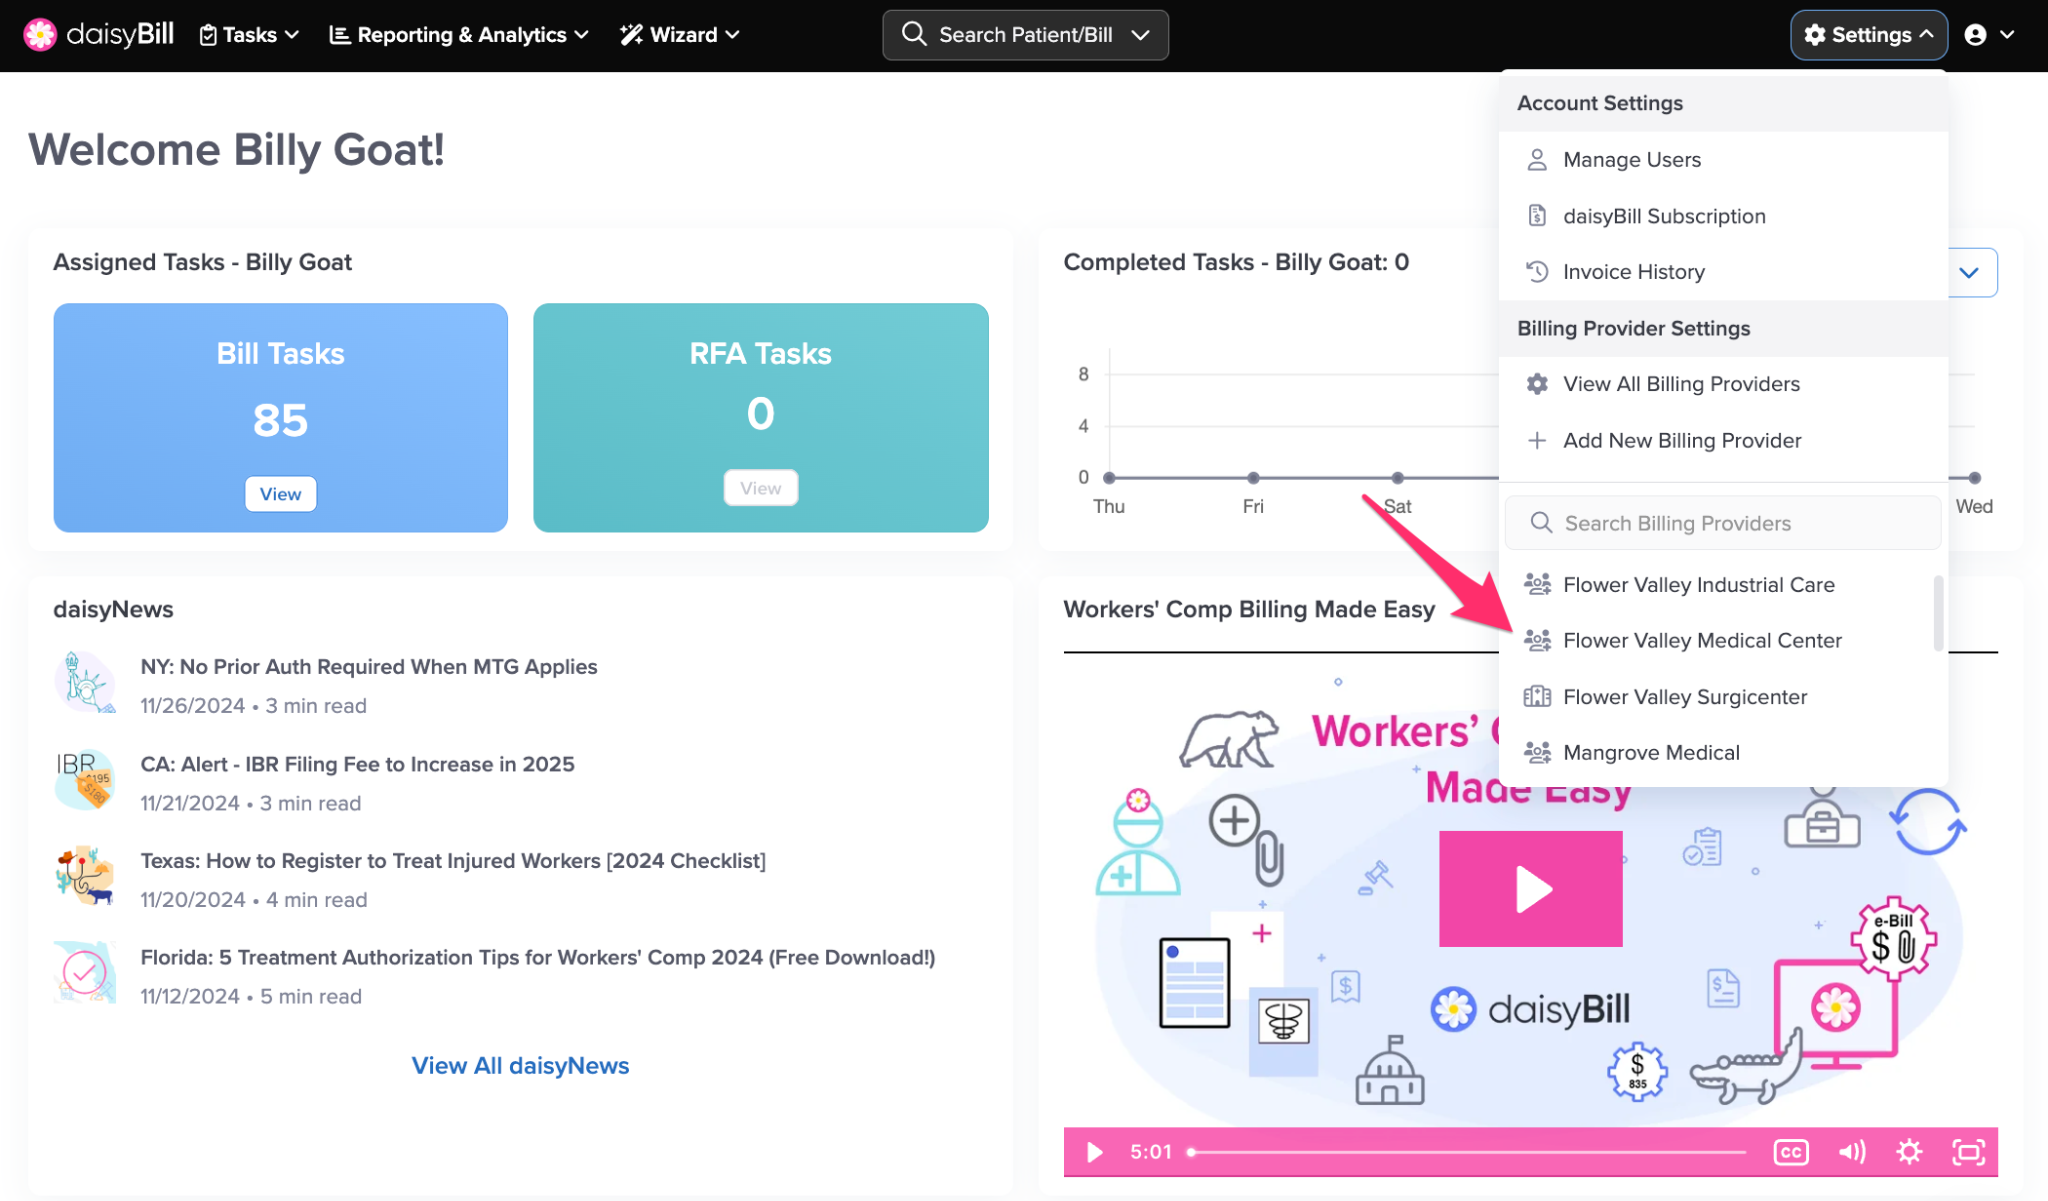This screenshot has width=2048, height=1201.
Task: Click gear icon for View All Billing Providers
Action: coord(1537,384)
